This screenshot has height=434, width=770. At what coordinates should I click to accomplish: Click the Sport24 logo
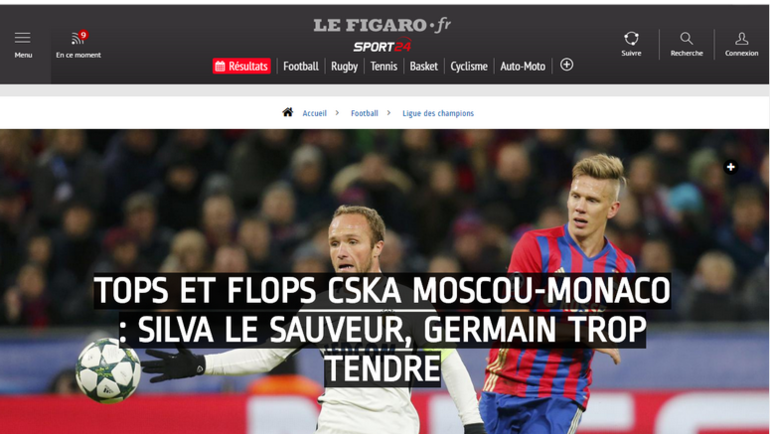(382, 46)
